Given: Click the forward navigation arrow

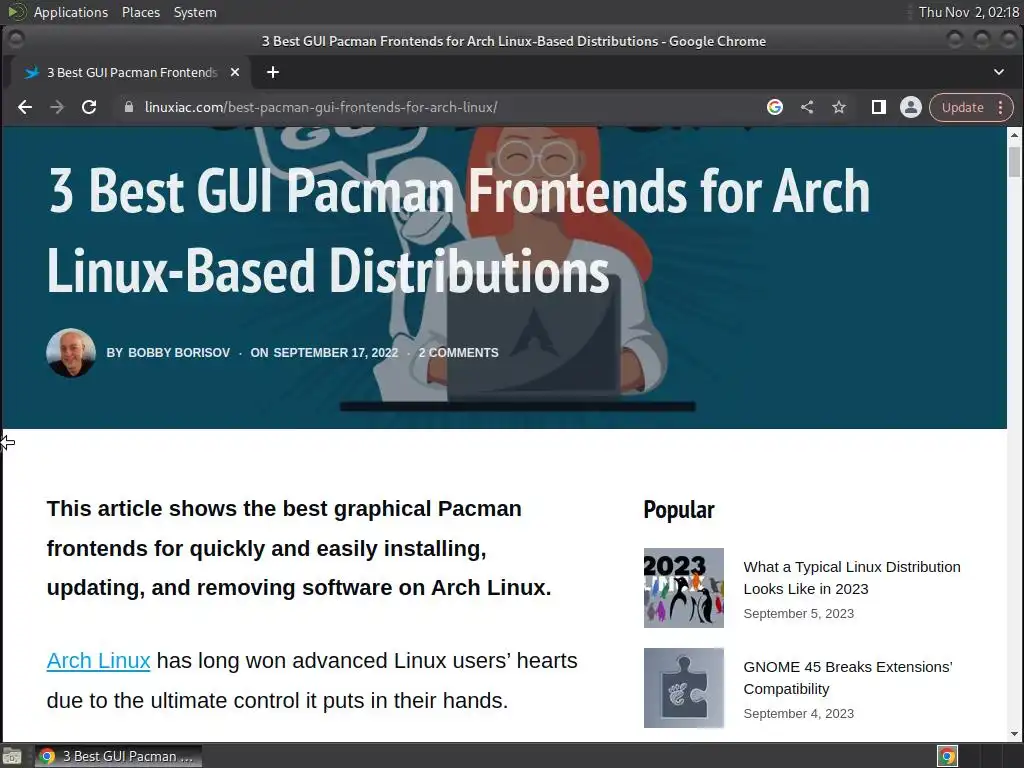Looking at the screenshot, I should (57, 107).
